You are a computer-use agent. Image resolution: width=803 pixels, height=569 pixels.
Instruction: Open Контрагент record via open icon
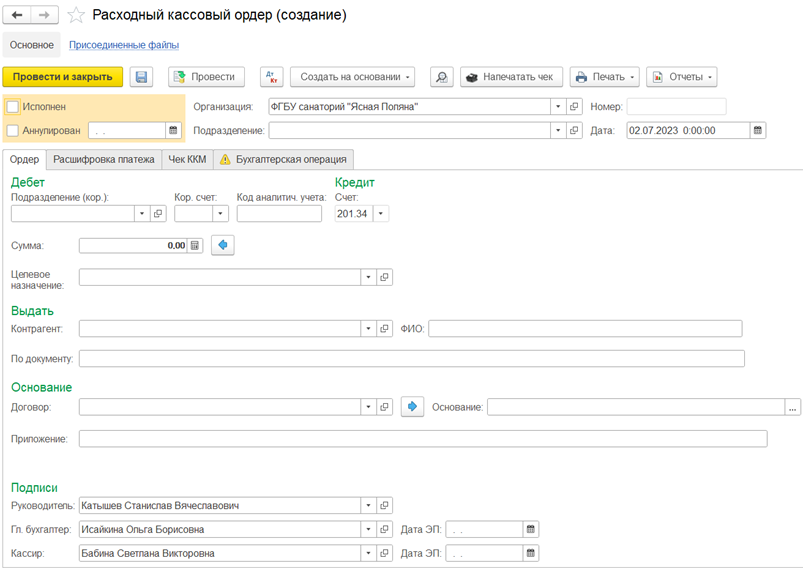[384, 329]
